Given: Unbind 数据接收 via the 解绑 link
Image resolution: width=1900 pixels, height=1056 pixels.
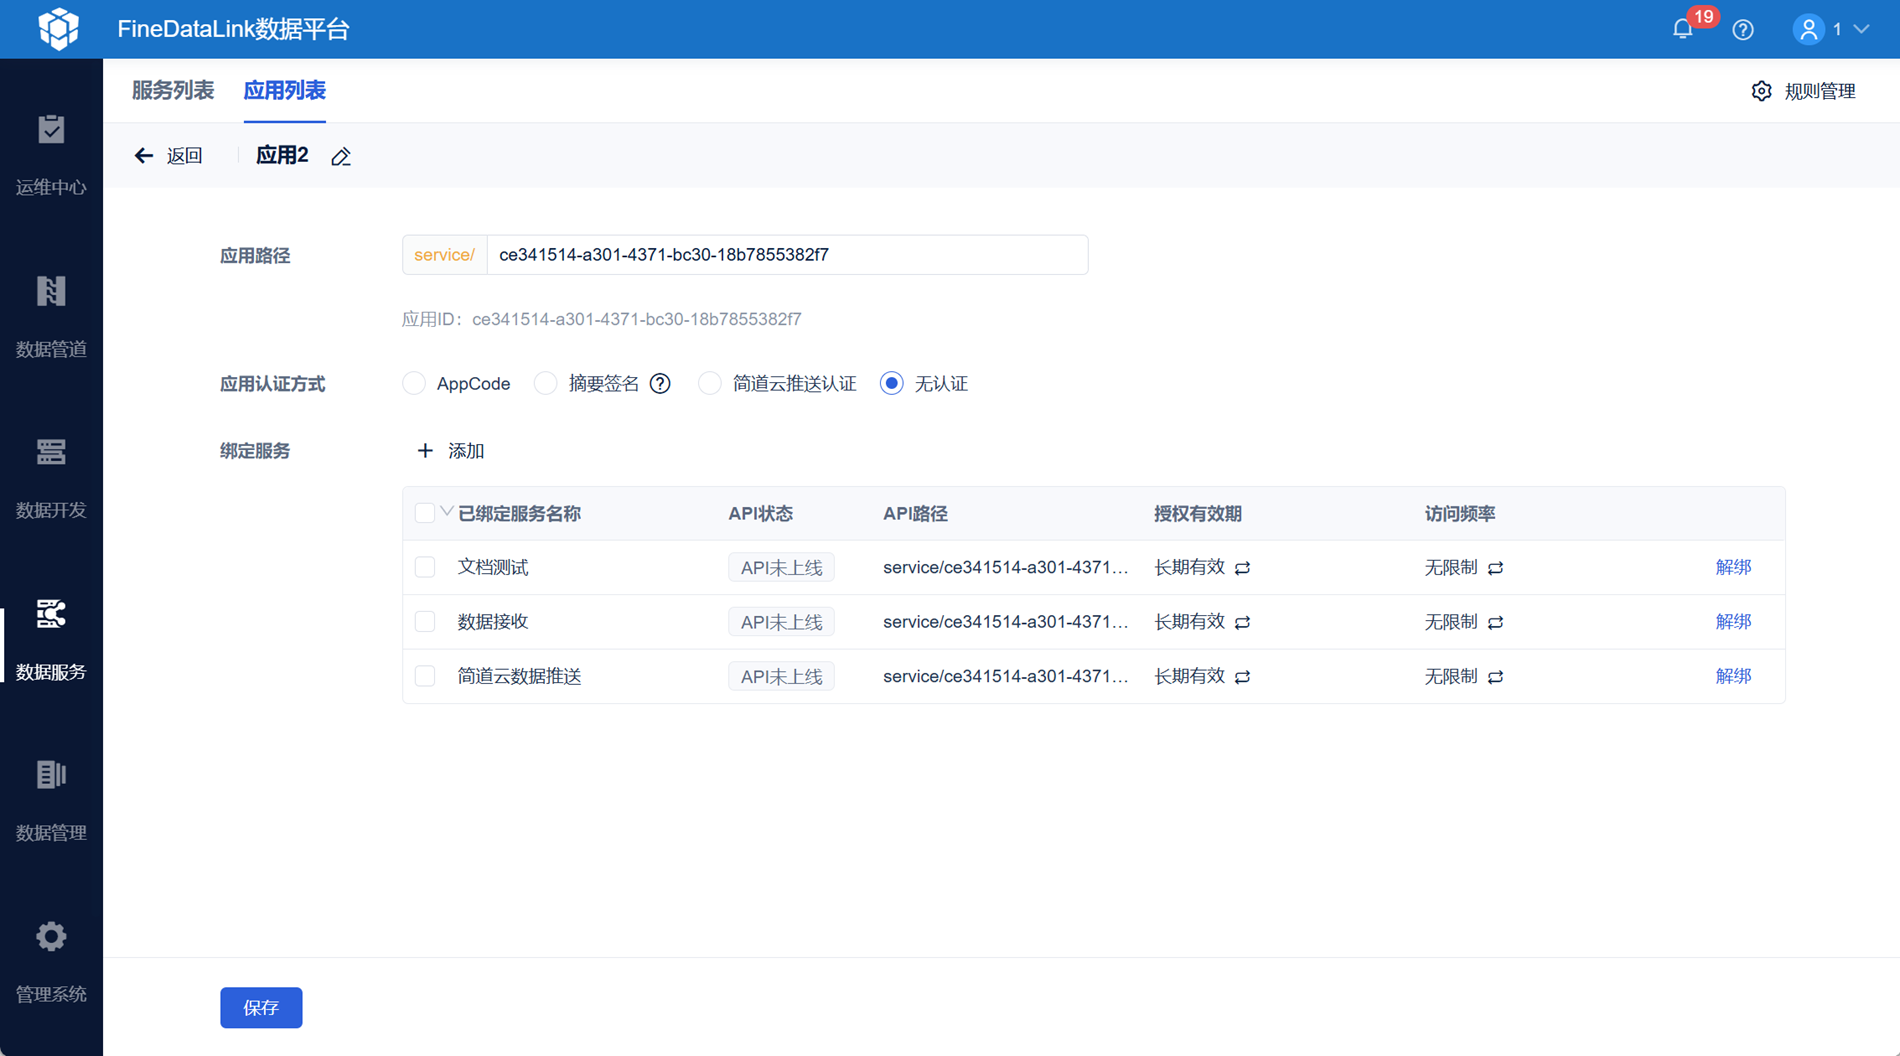Looking at the screenshot, I should click(1733, 622).
